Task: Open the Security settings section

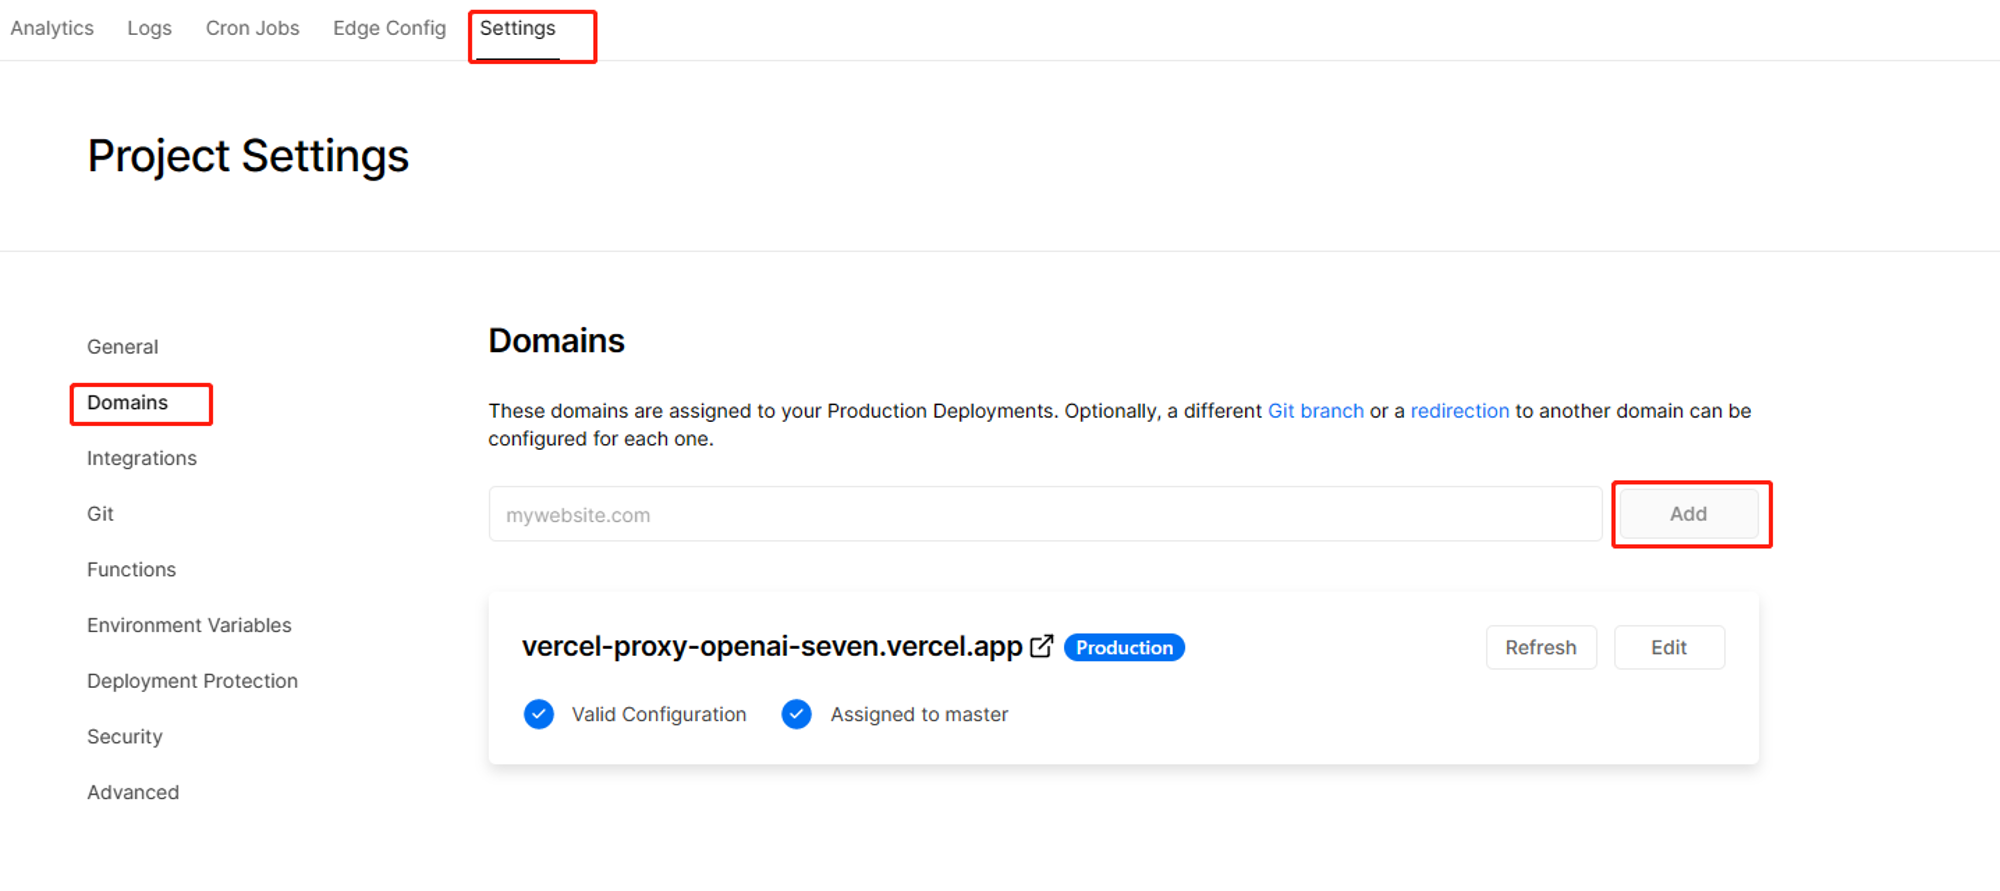Action: (124, 737)
